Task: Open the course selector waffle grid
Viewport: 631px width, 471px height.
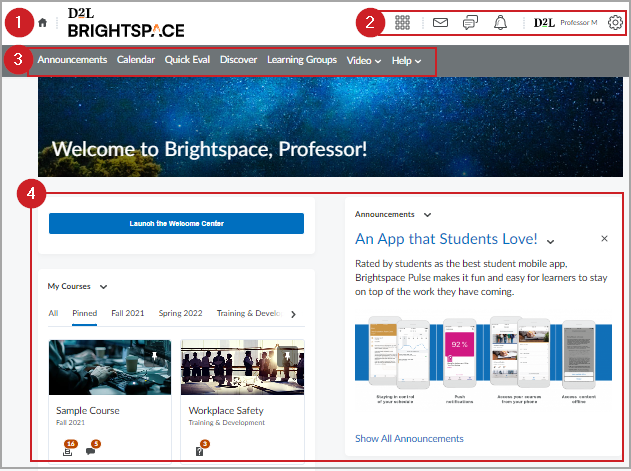Action: 402,23
